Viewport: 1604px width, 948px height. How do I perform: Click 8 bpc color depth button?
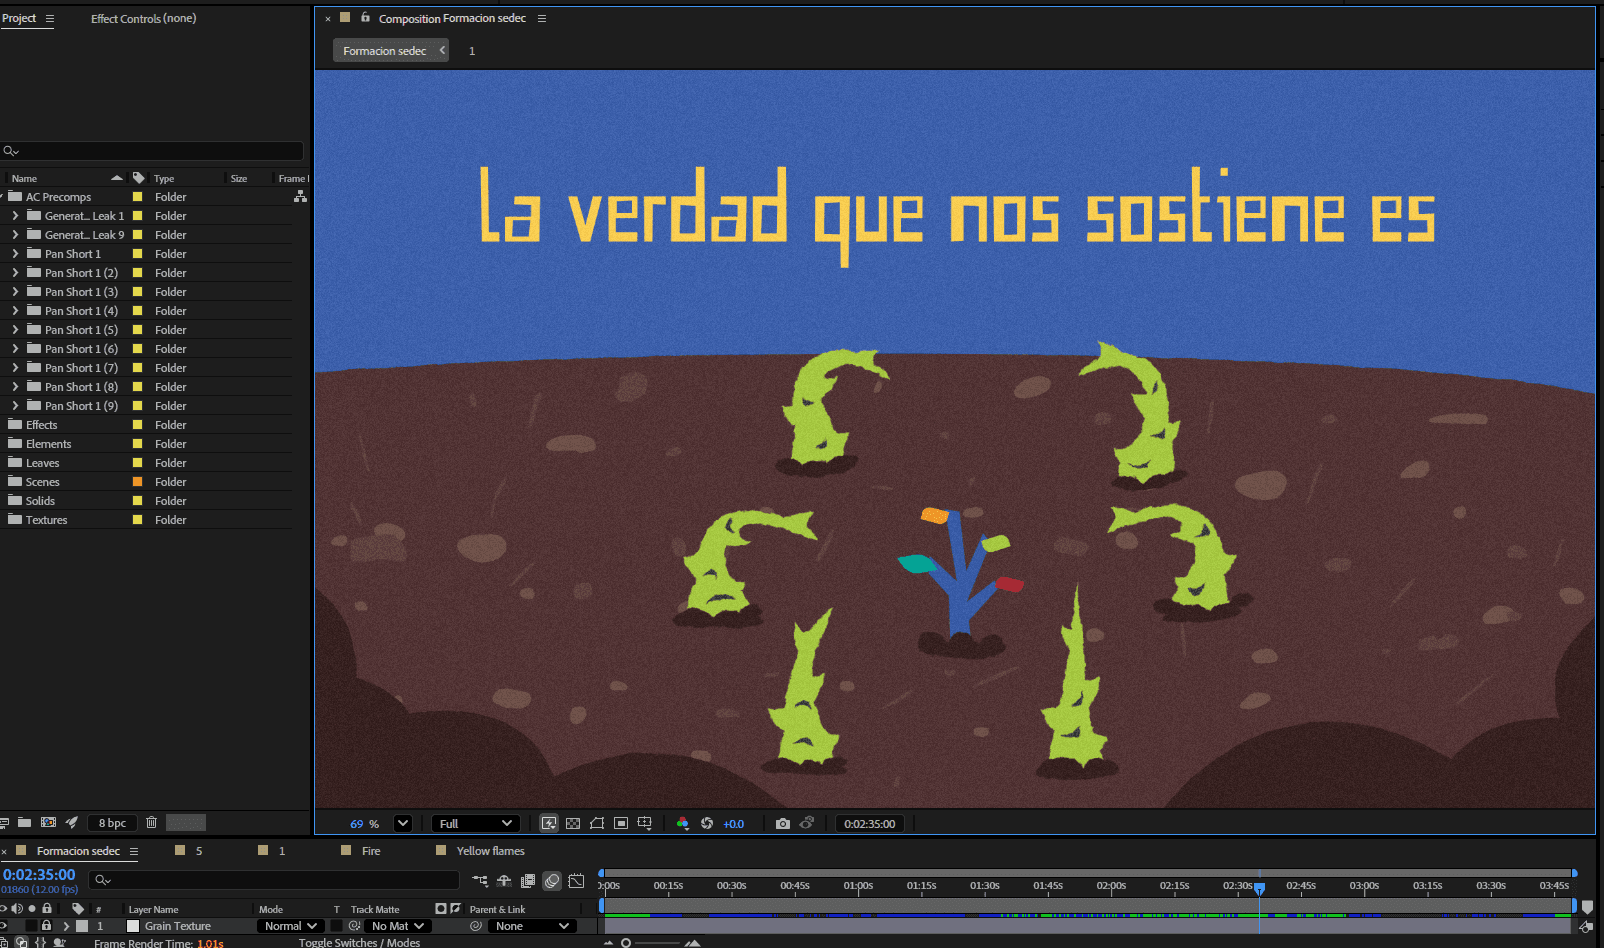click(x=112, y=823)
